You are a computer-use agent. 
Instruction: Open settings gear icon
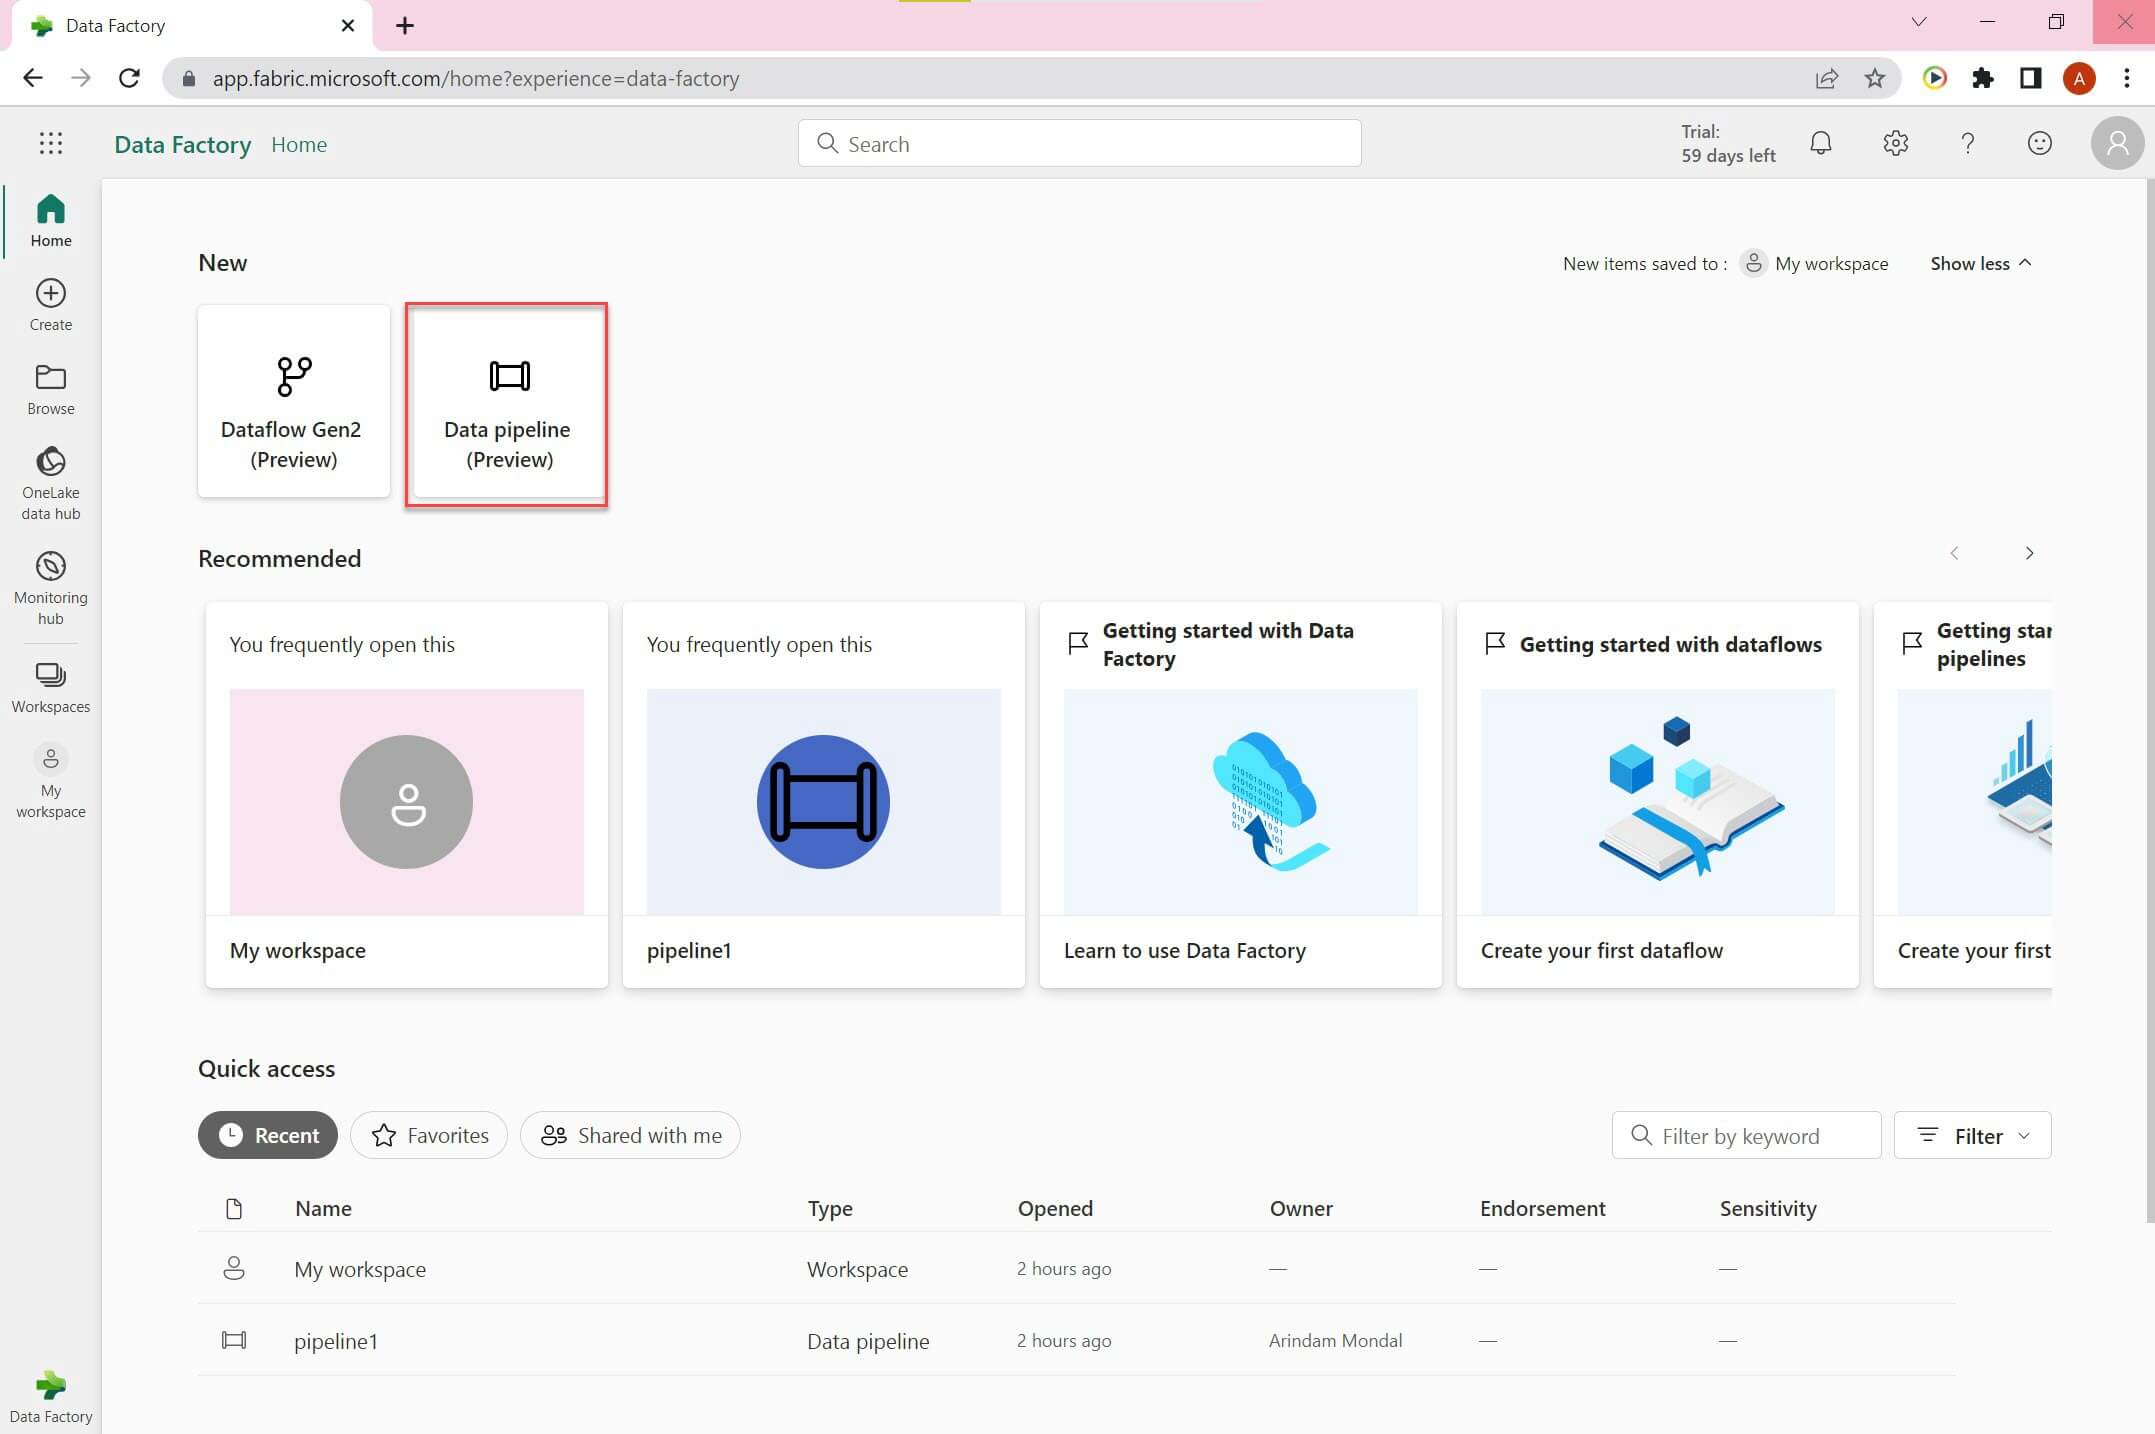[x=1895, y=144]
